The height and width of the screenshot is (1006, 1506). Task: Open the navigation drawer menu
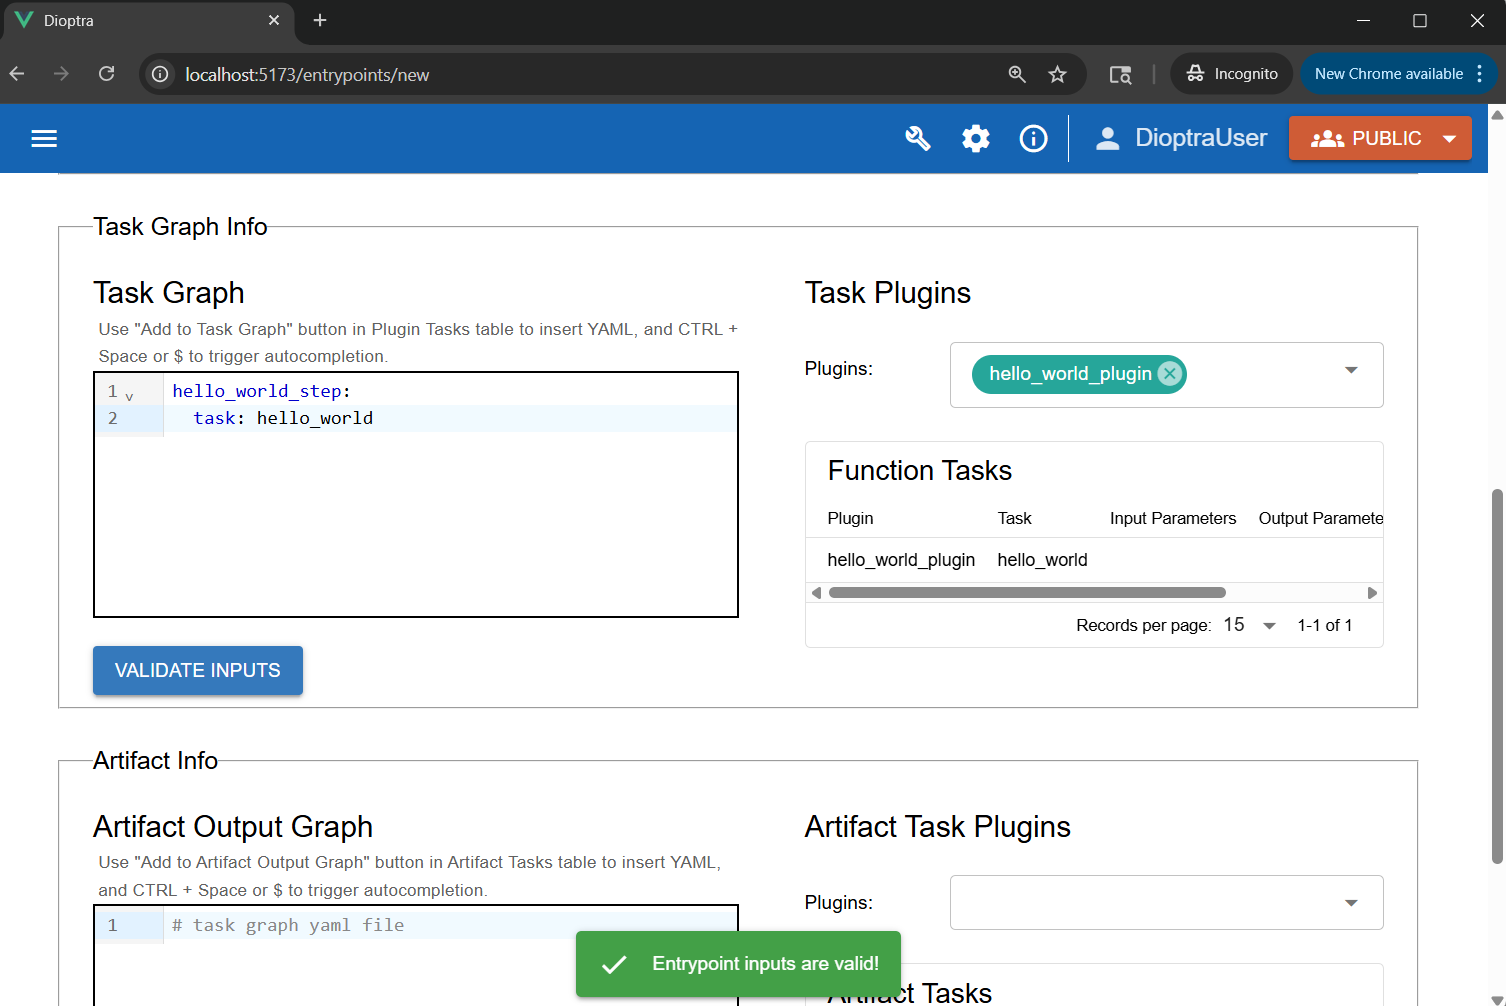(x=44, y=138)
